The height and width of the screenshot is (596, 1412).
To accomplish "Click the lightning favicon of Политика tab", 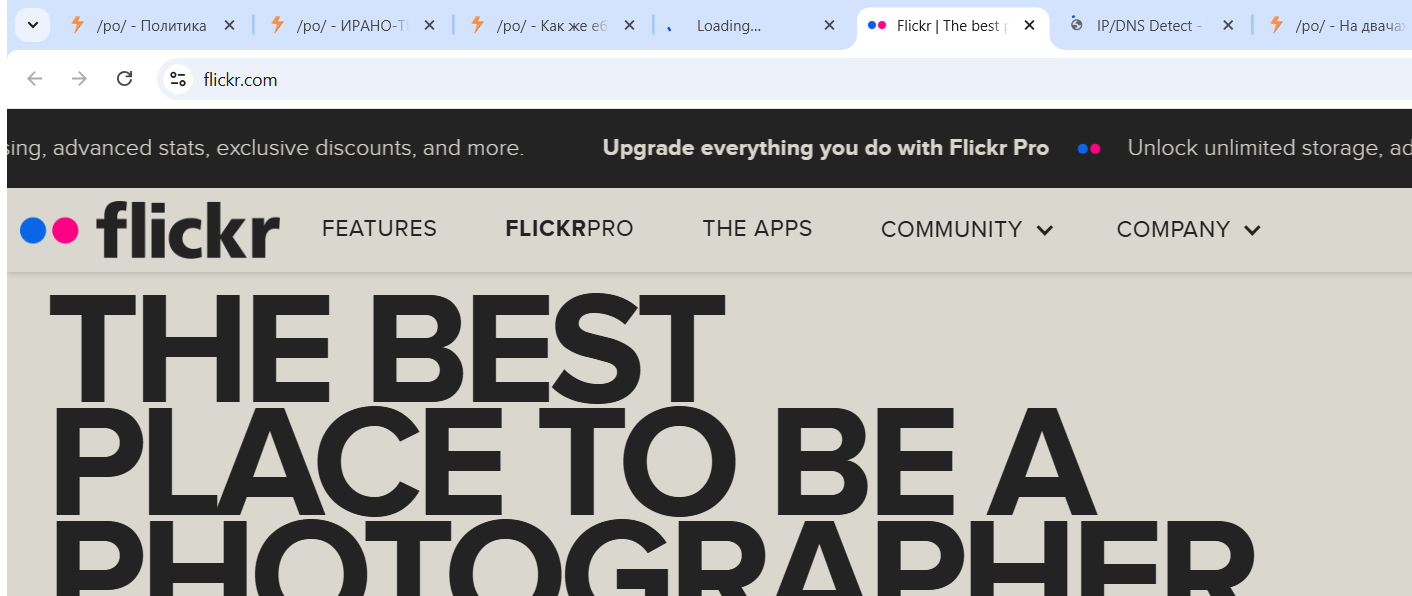I will [x=77, y=25].
